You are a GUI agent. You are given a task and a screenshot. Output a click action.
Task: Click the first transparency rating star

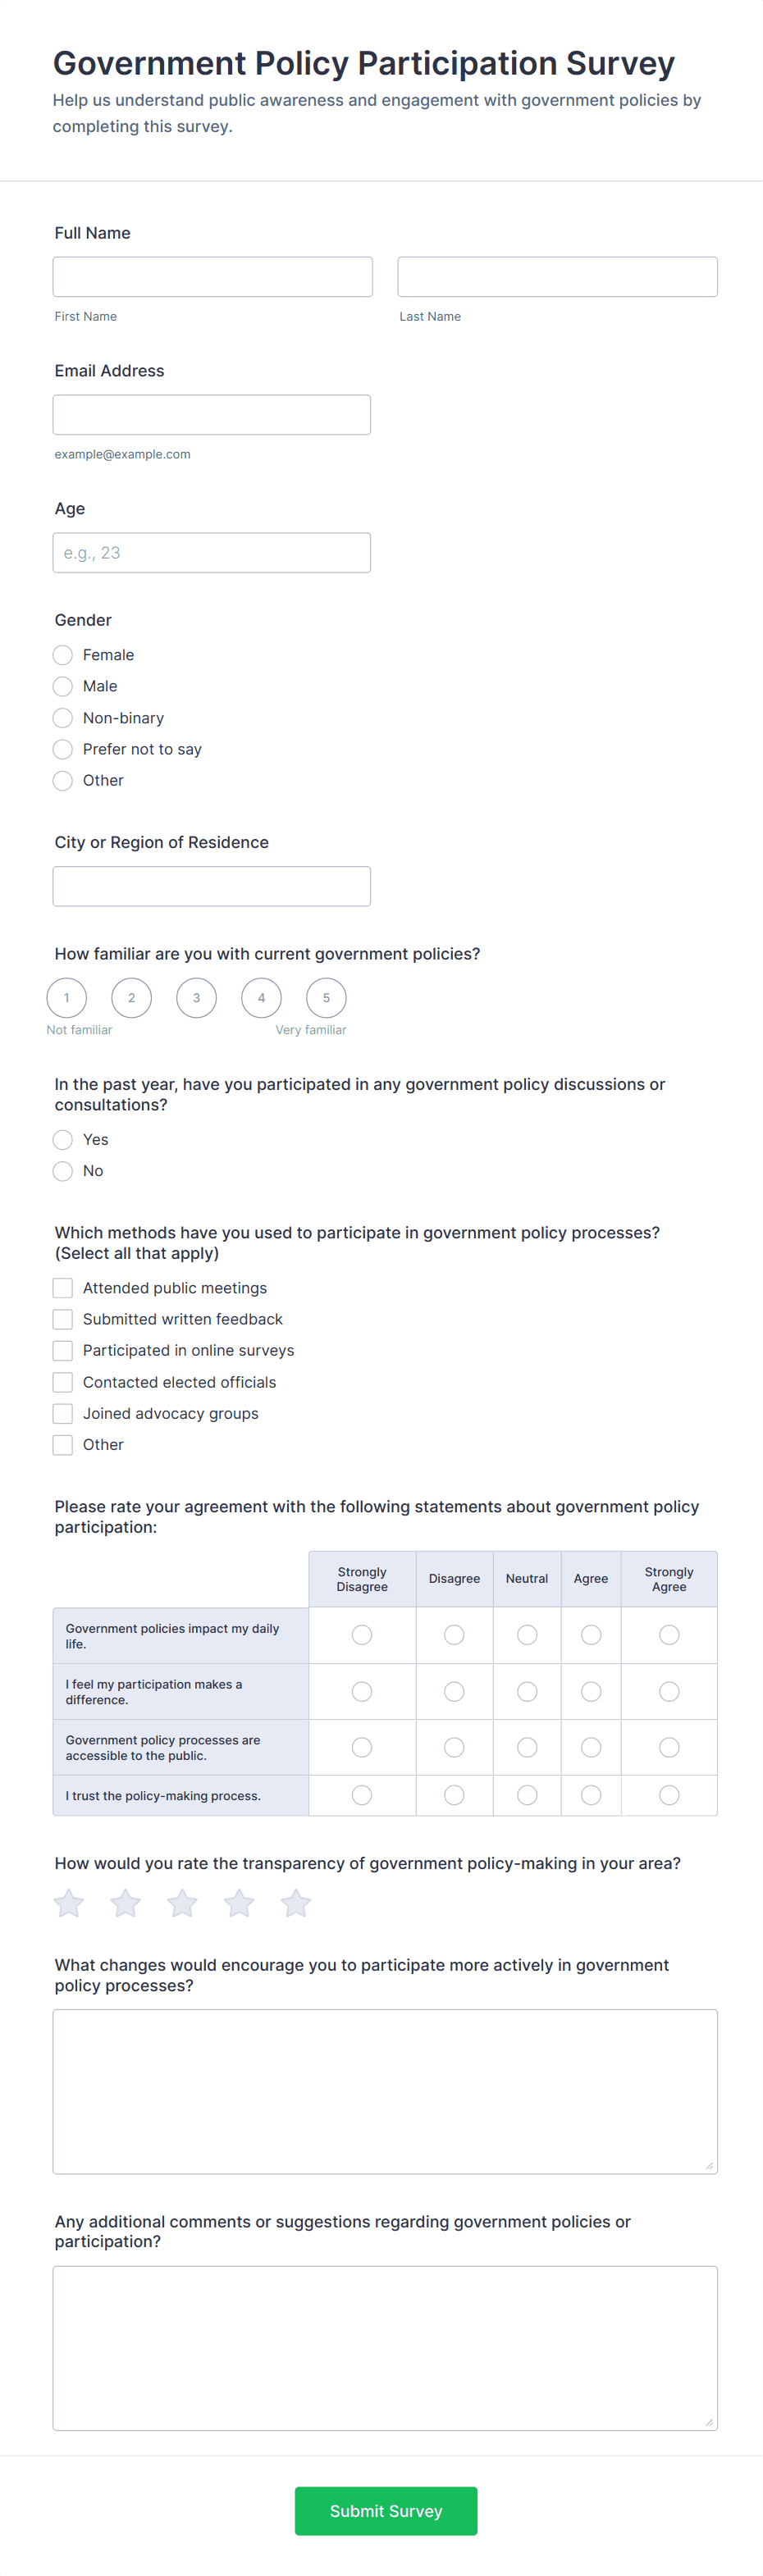tap(69, 1903)
